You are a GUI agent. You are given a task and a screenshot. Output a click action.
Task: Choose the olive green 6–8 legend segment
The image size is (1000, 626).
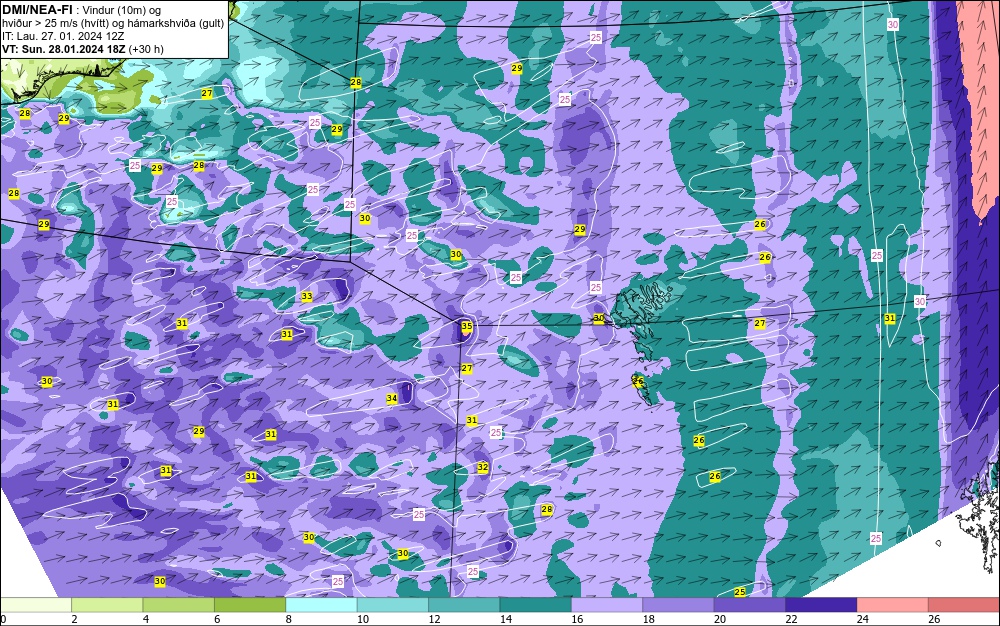point(250,605)
